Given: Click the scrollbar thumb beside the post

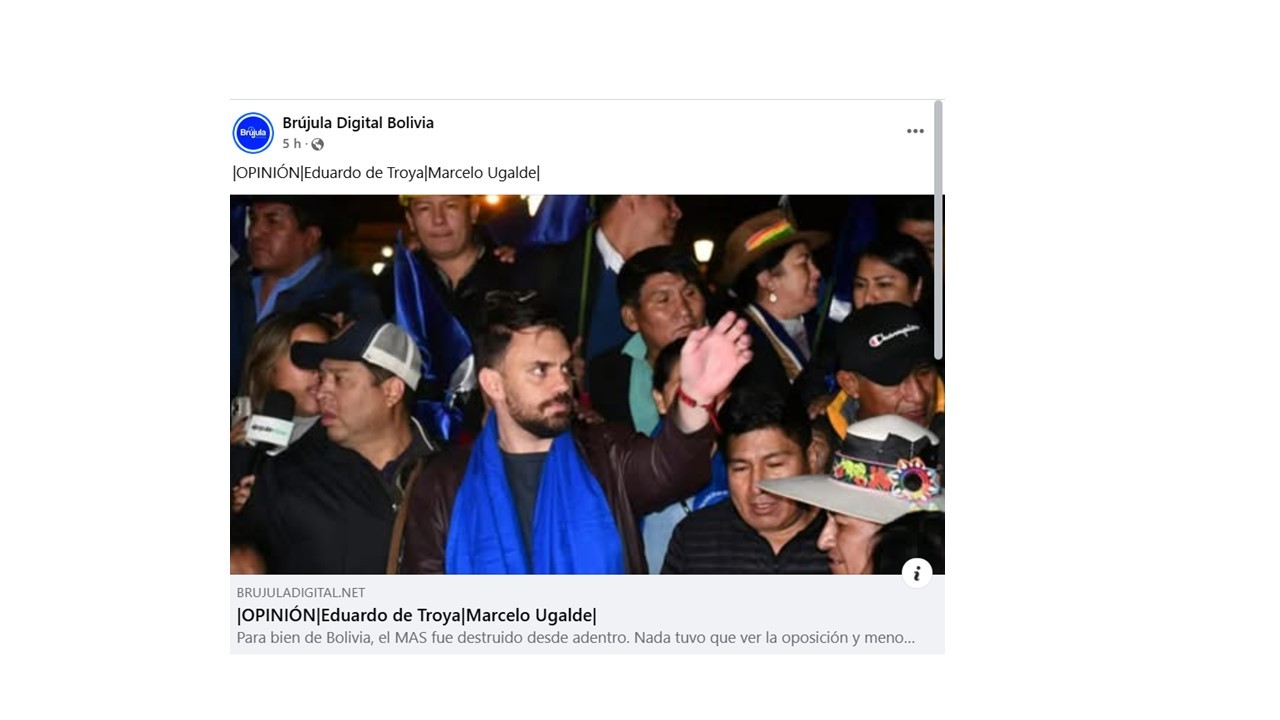Looking at the screenshot, I should click(x=938, y=230).
